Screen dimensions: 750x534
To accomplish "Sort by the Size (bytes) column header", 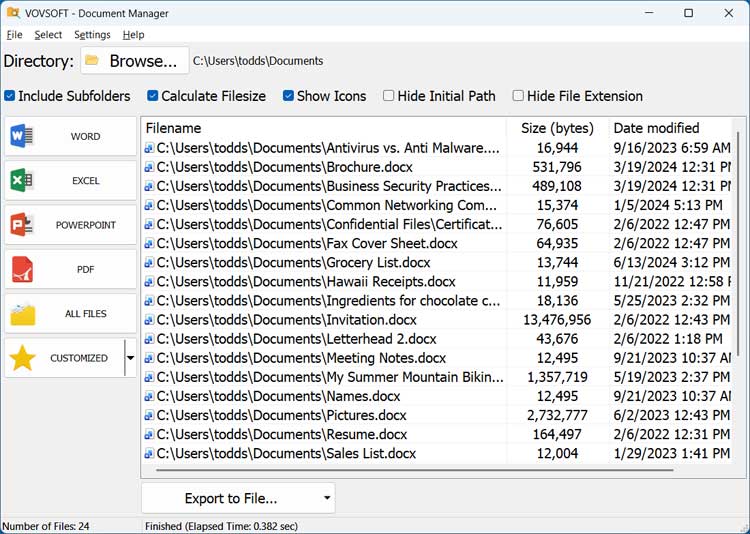I will click(x=558, y=128).
